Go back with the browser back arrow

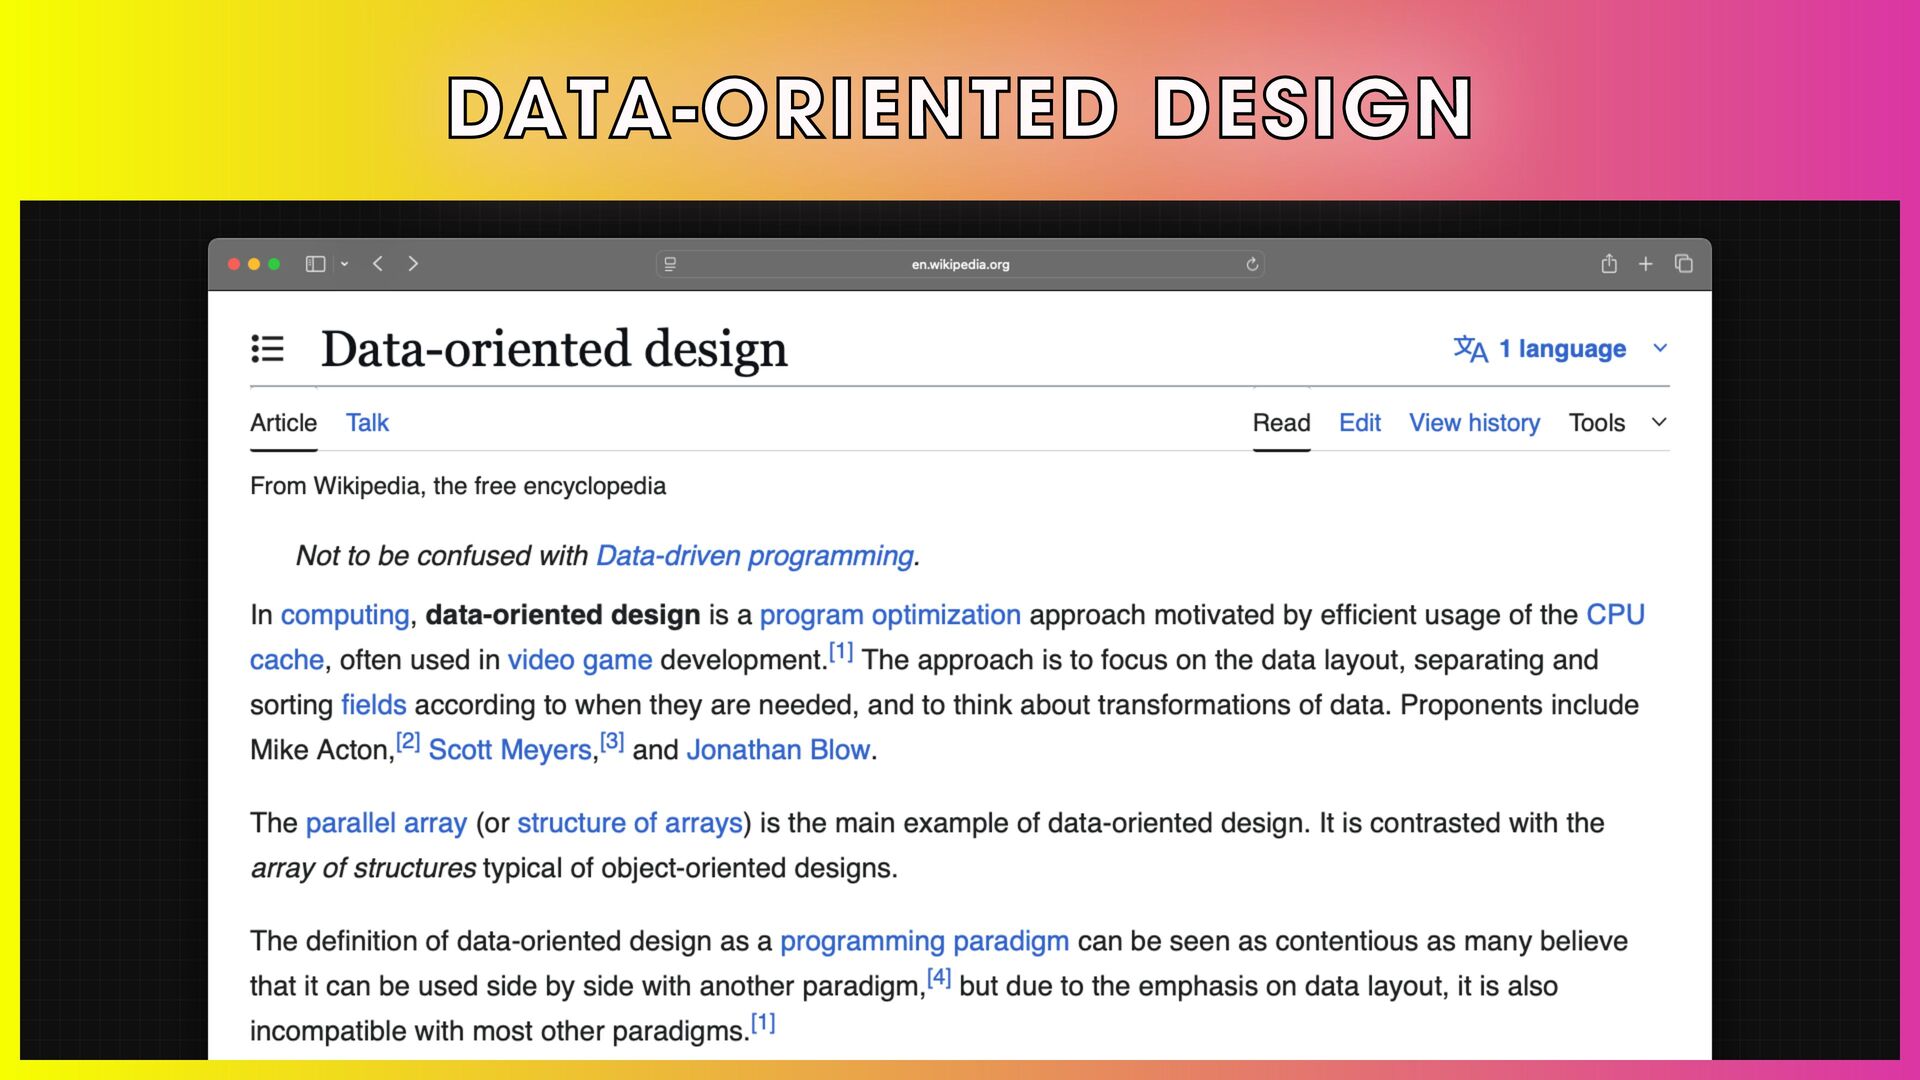(378, 264)
